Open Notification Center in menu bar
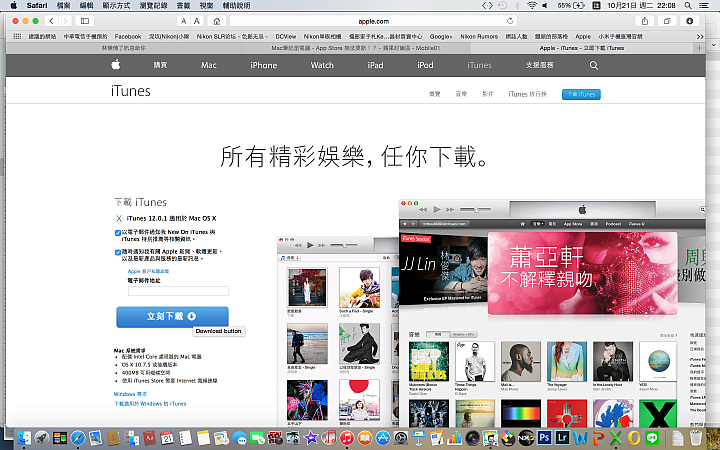This screenshot has height=450, width=720. click(x=703, y=6)
